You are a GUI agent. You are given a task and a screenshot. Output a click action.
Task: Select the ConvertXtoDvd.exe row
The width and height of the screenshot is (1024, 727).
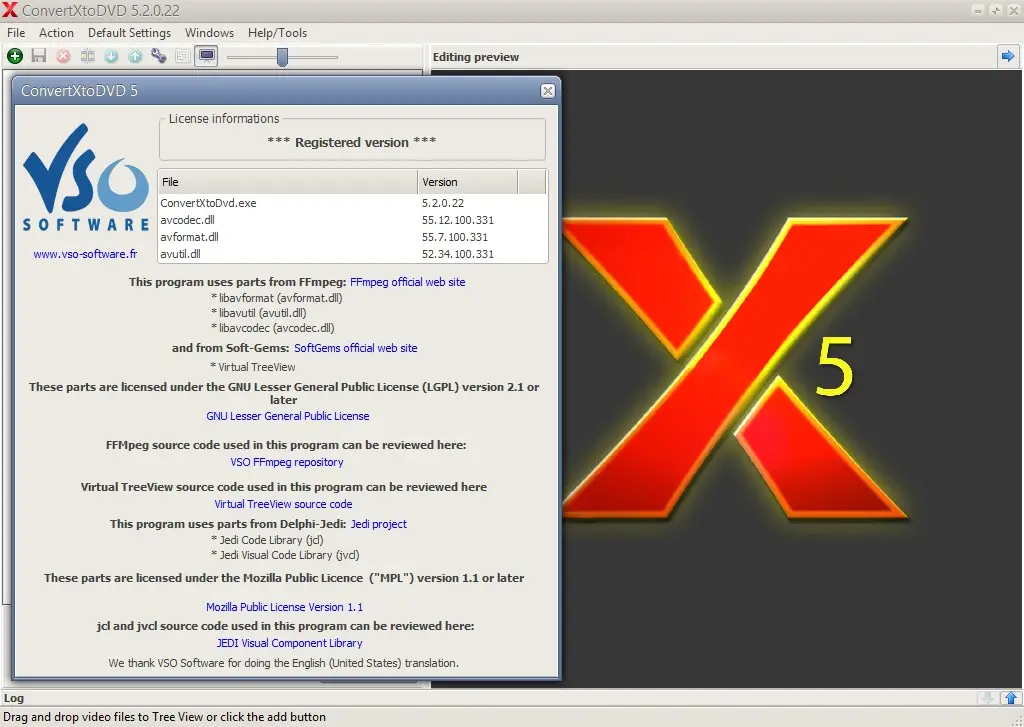click(353, 203)
